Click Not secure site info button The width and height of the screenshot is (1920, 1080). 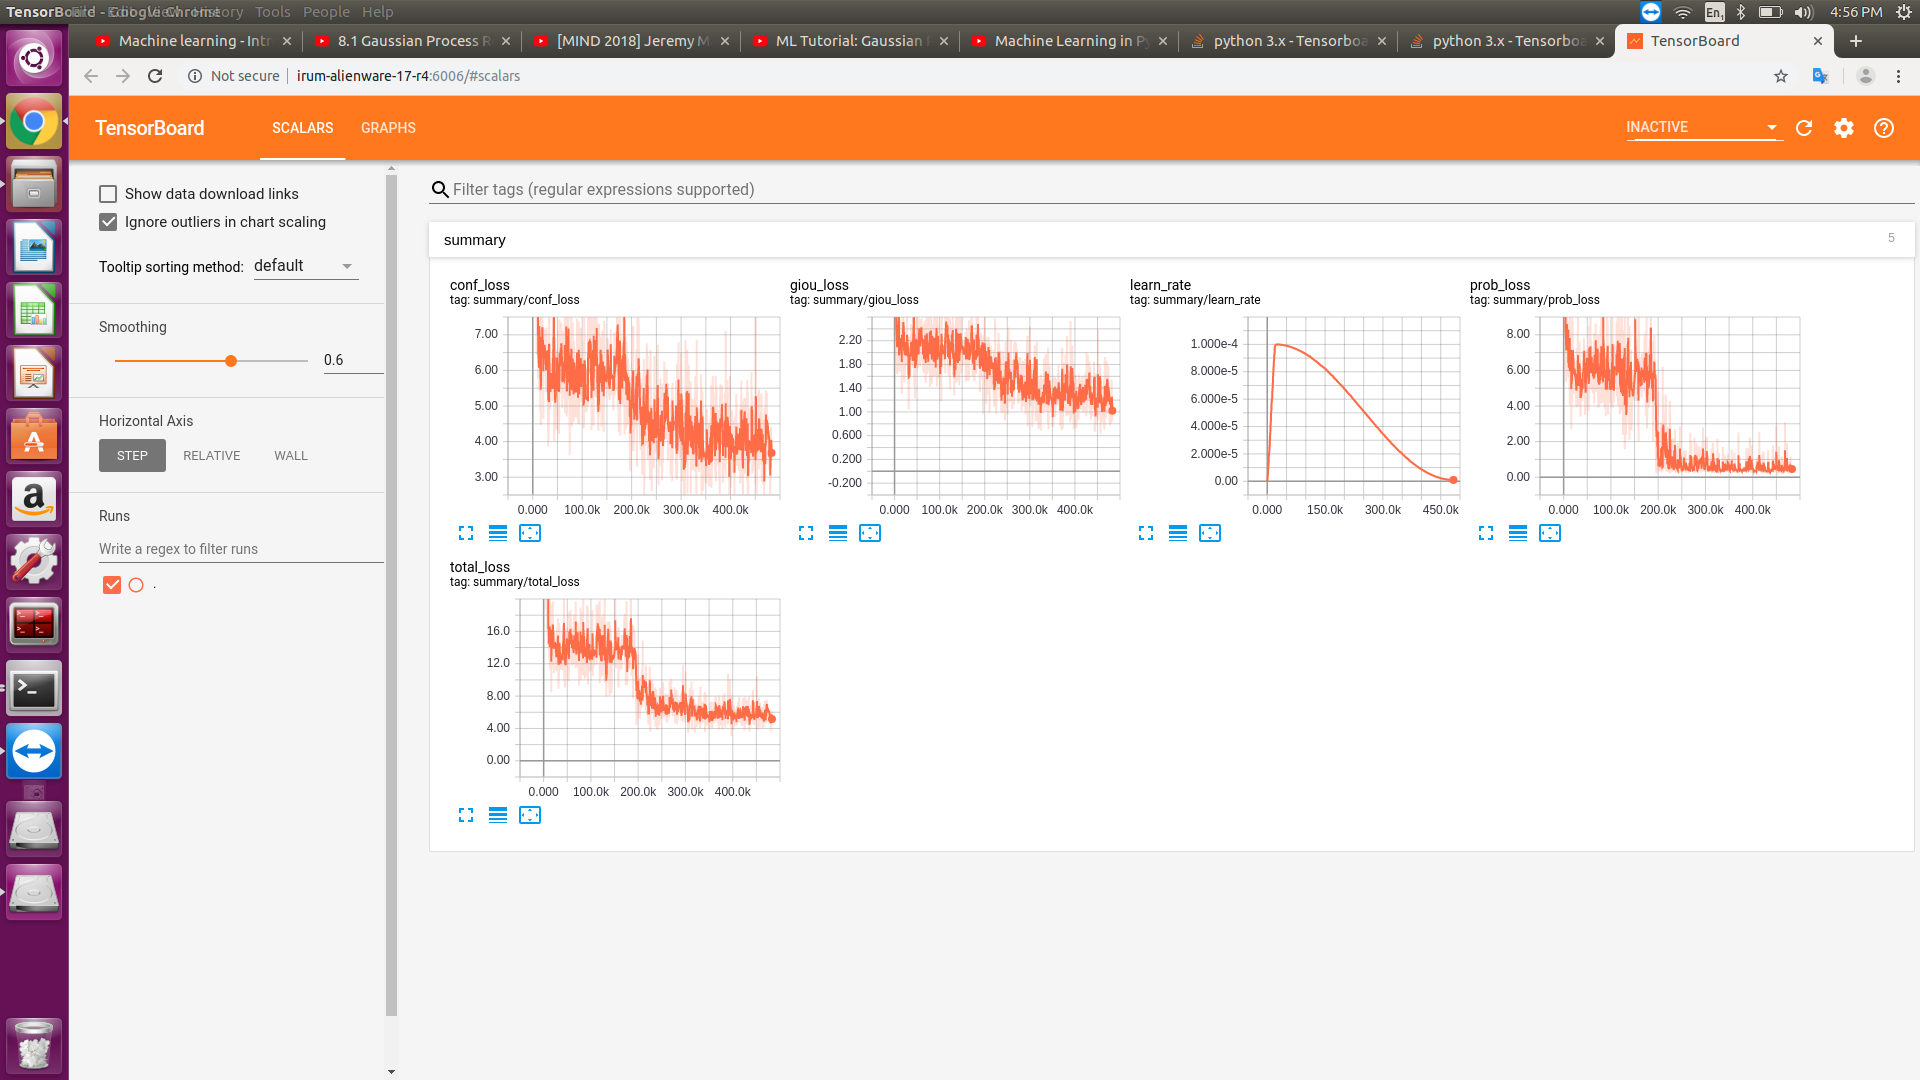coord(234,76)
